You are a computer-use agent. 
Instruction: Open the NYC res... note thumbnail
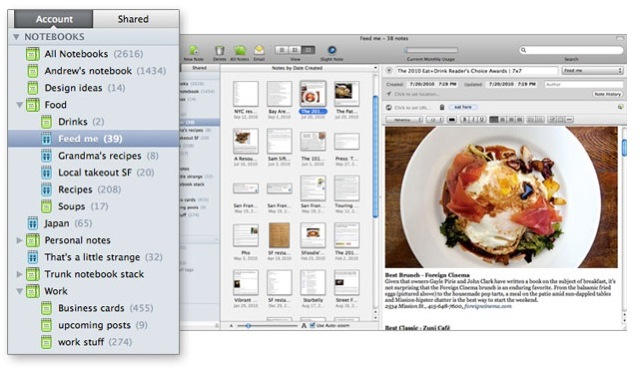coord(245,94)
